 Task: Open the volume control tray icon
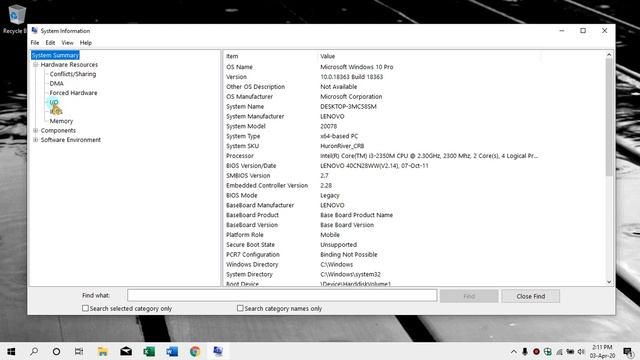click(581, 352)
